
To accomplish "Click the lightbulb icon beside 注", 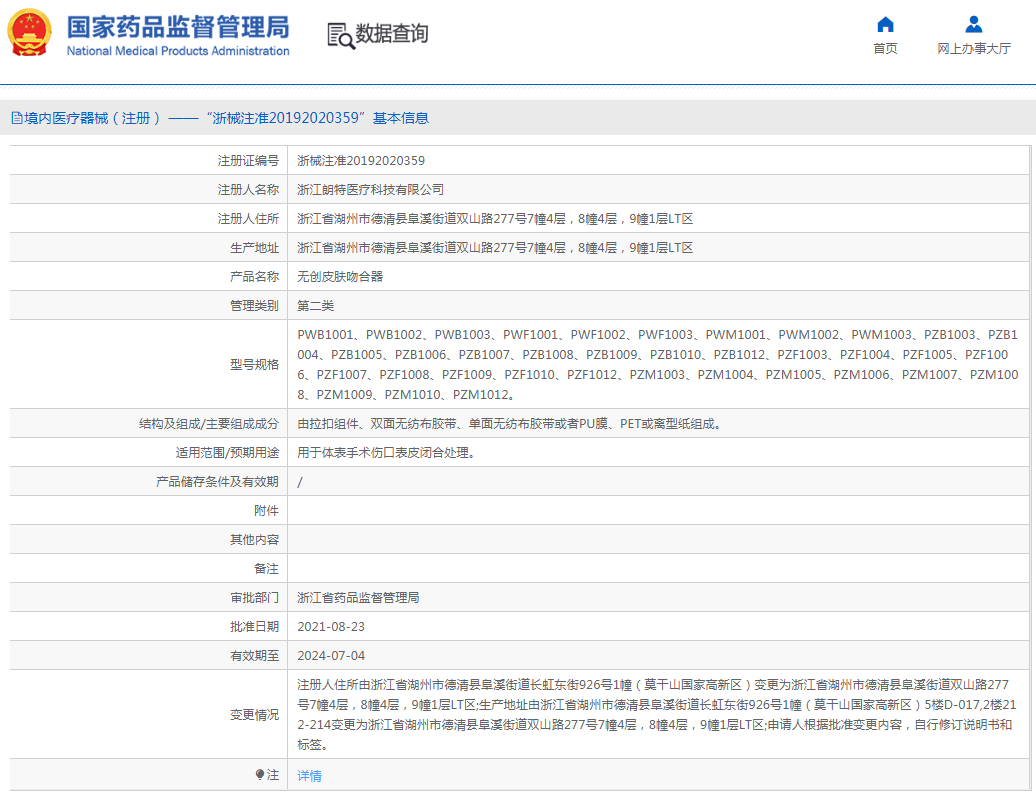I will (x=260, y=775).
